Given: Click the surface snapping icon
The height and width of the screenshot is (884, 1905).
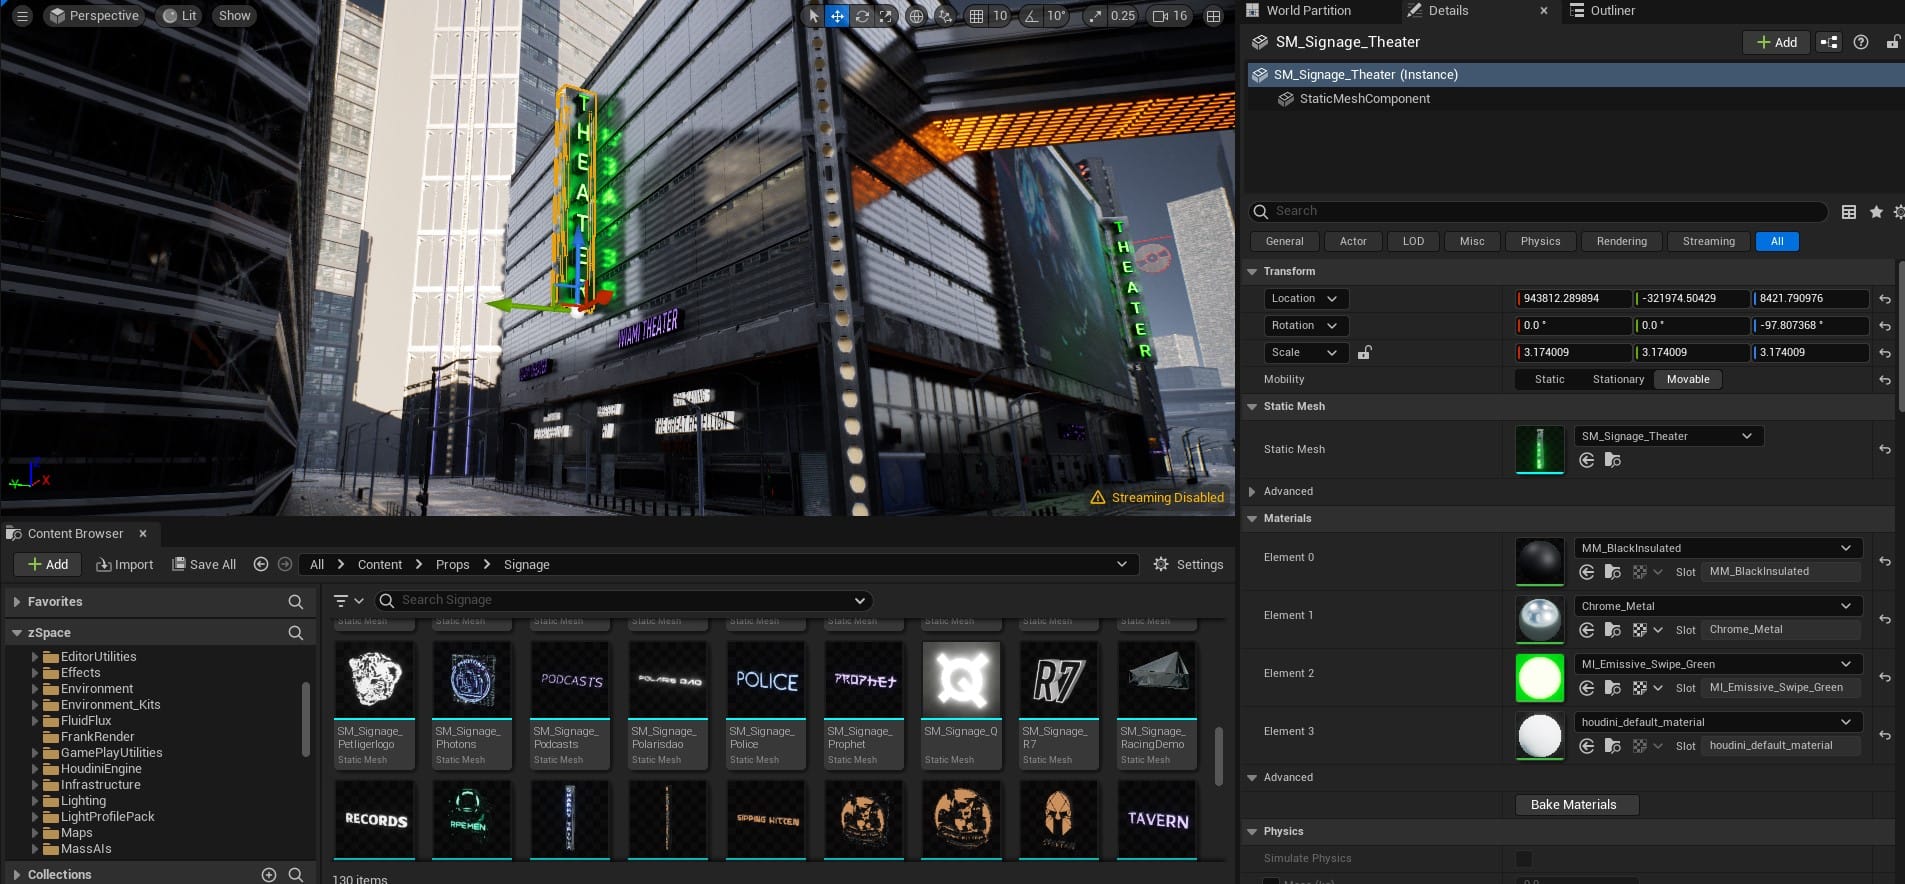Looking at the screenshot, I should coord(943,16).
